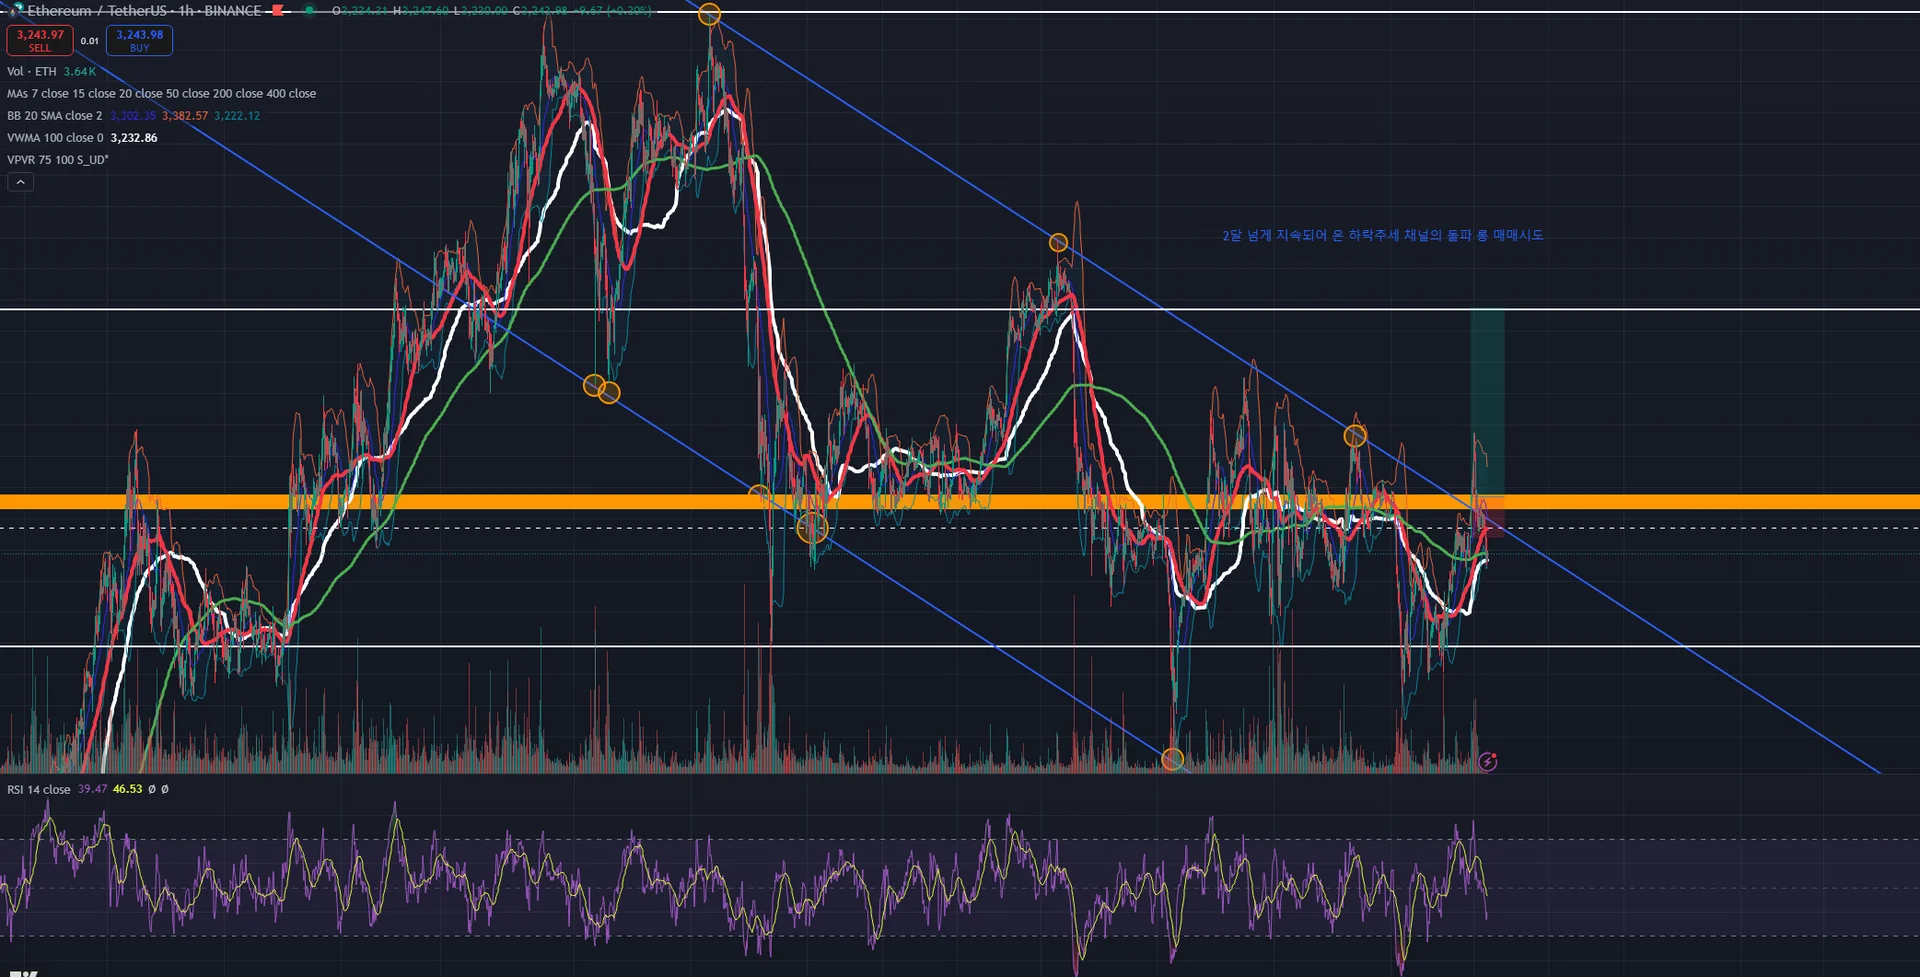Click the RSI value 46.53
Screen dimensions: 1920x977
point(127,790)
